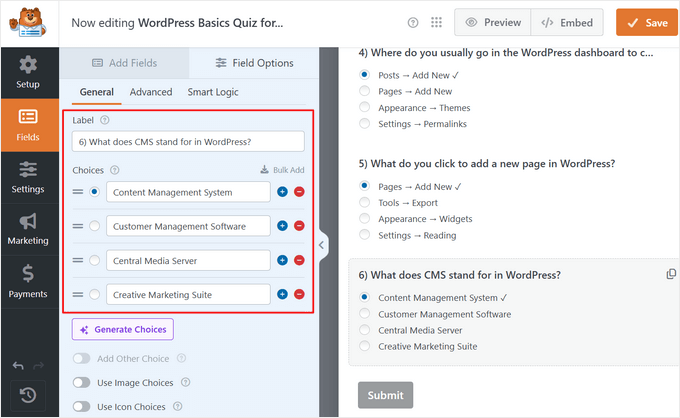The image size is (680, 418).
Task: Save the form with Save button
Action: (x=647, y=23)
